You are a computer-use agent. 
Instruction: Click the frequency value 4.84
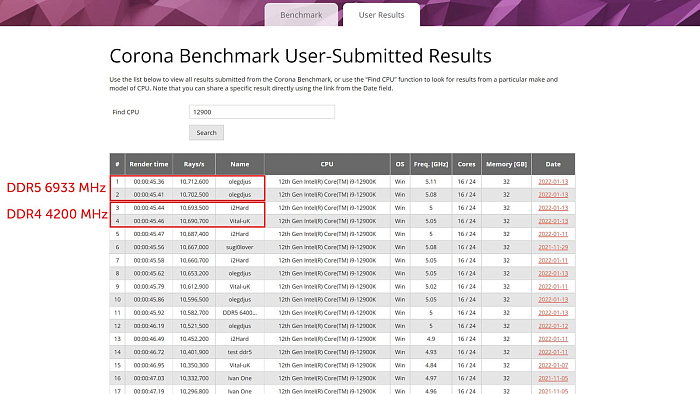tap(431, 365)
